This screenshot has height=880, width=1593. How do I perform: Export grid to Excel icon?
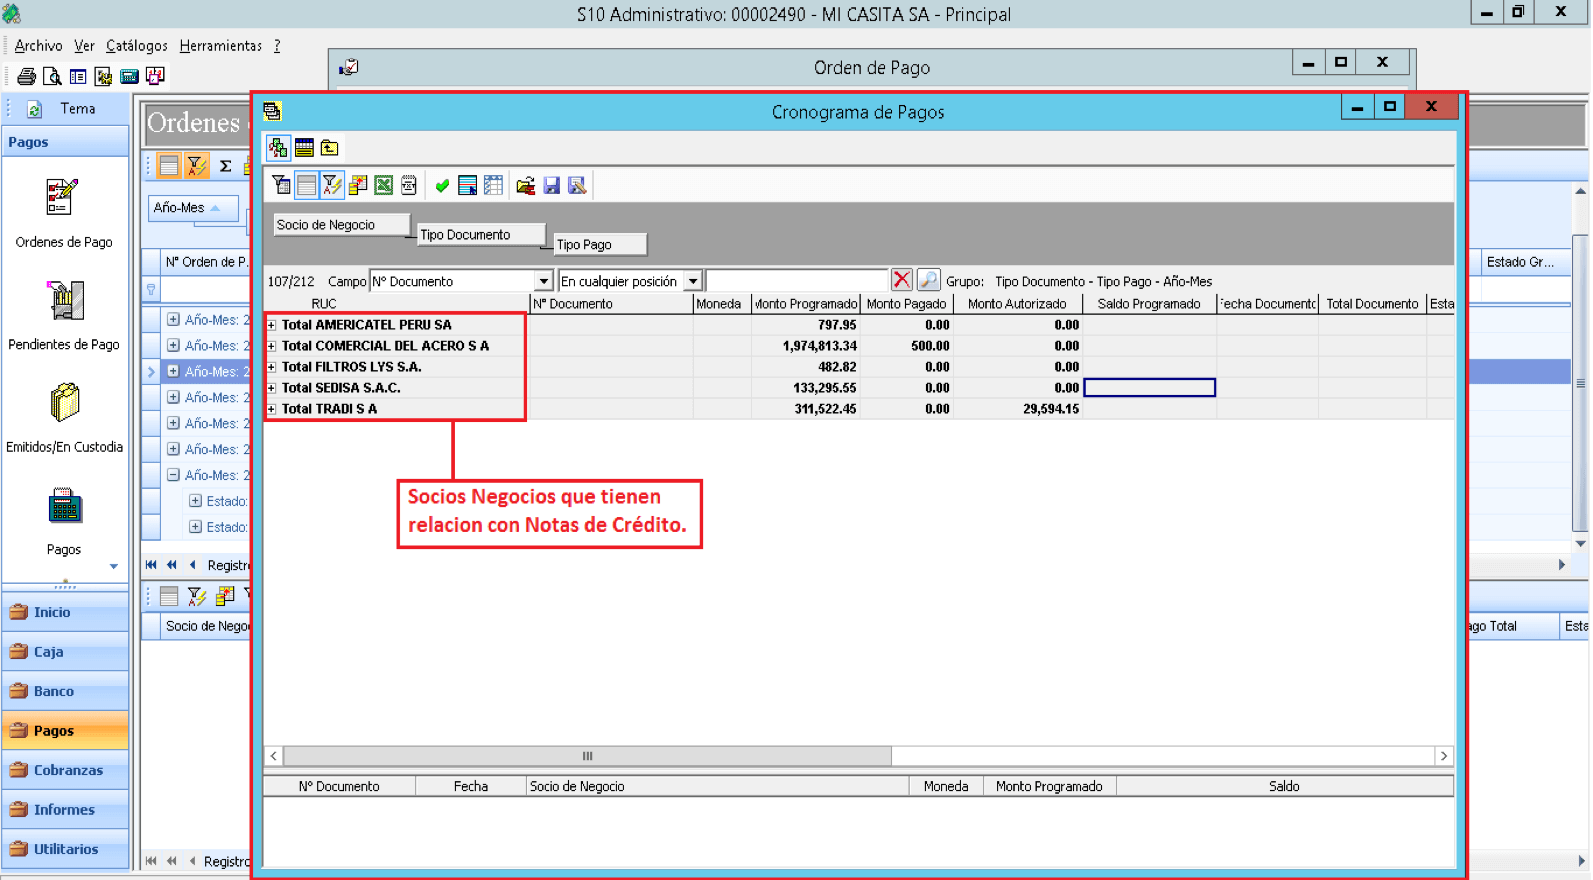pos(383,185)
